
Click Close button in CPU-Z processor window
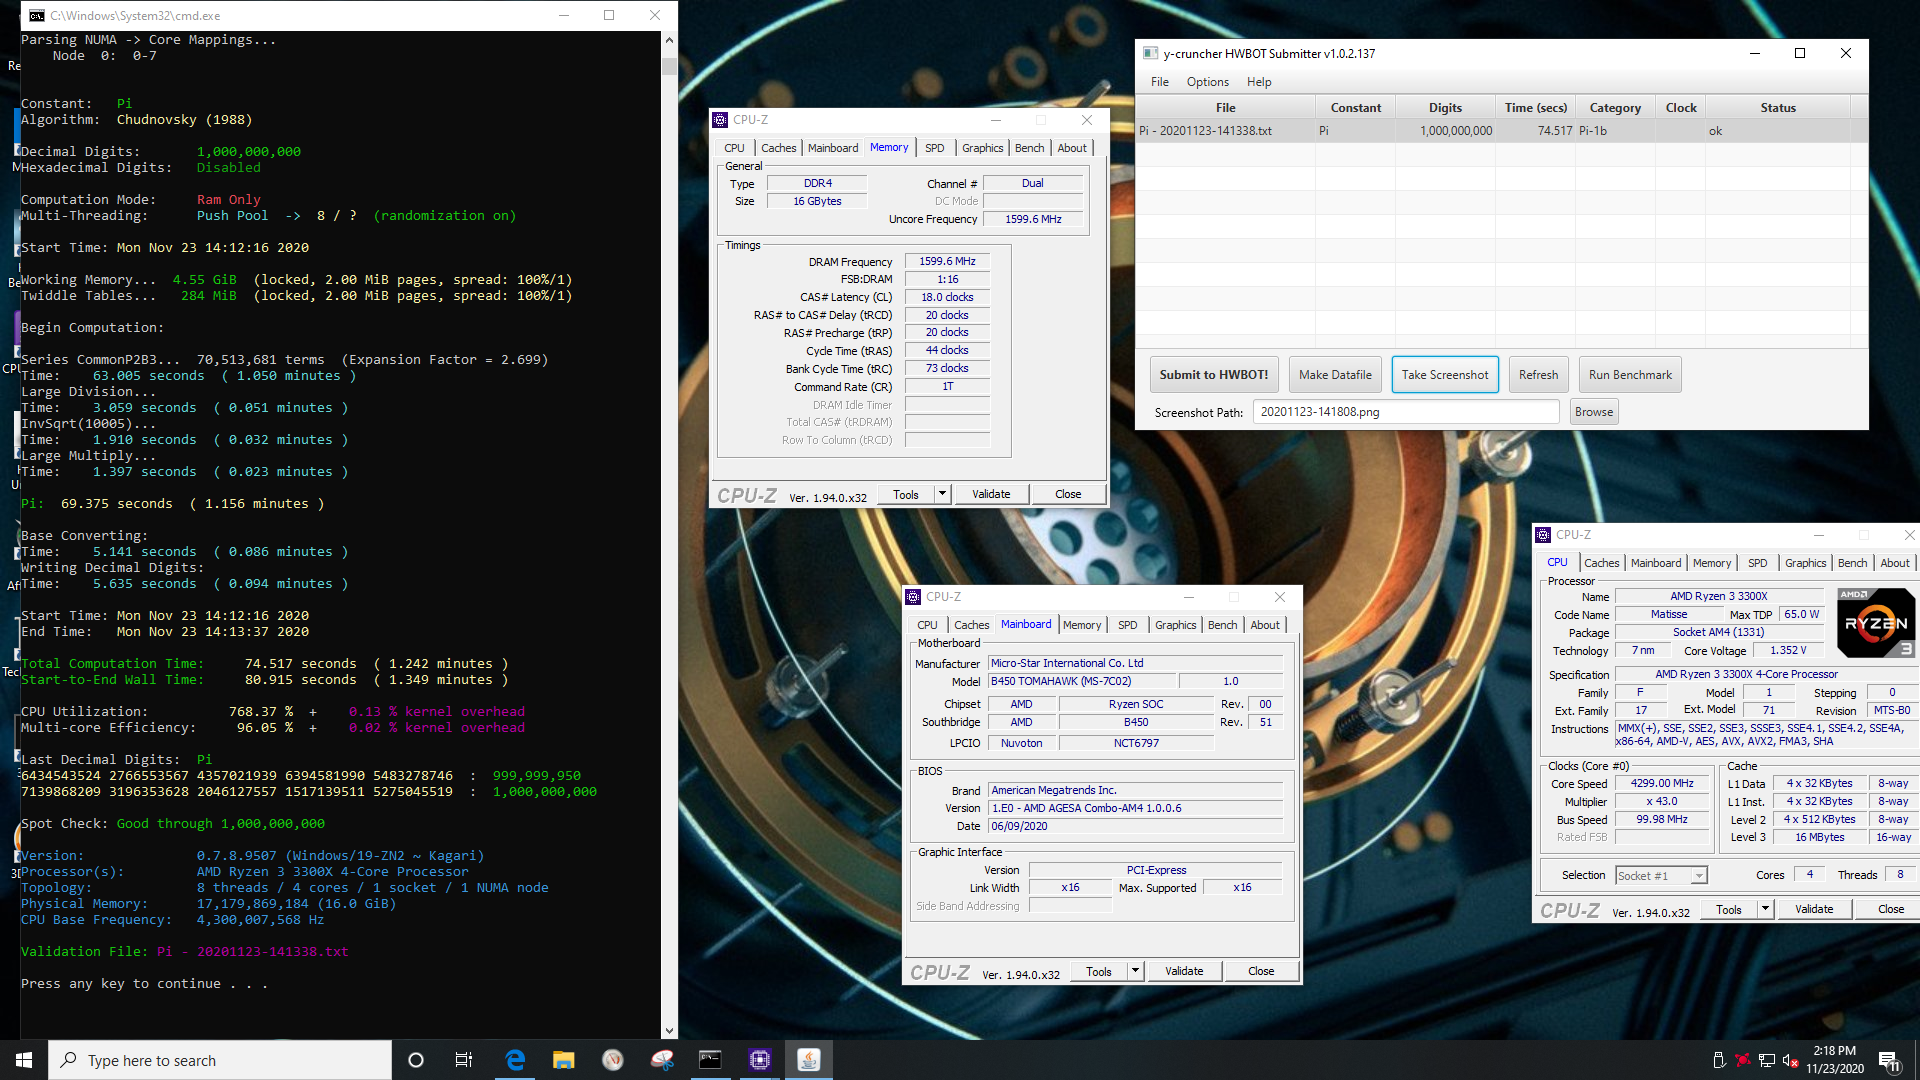point(1890,909)
